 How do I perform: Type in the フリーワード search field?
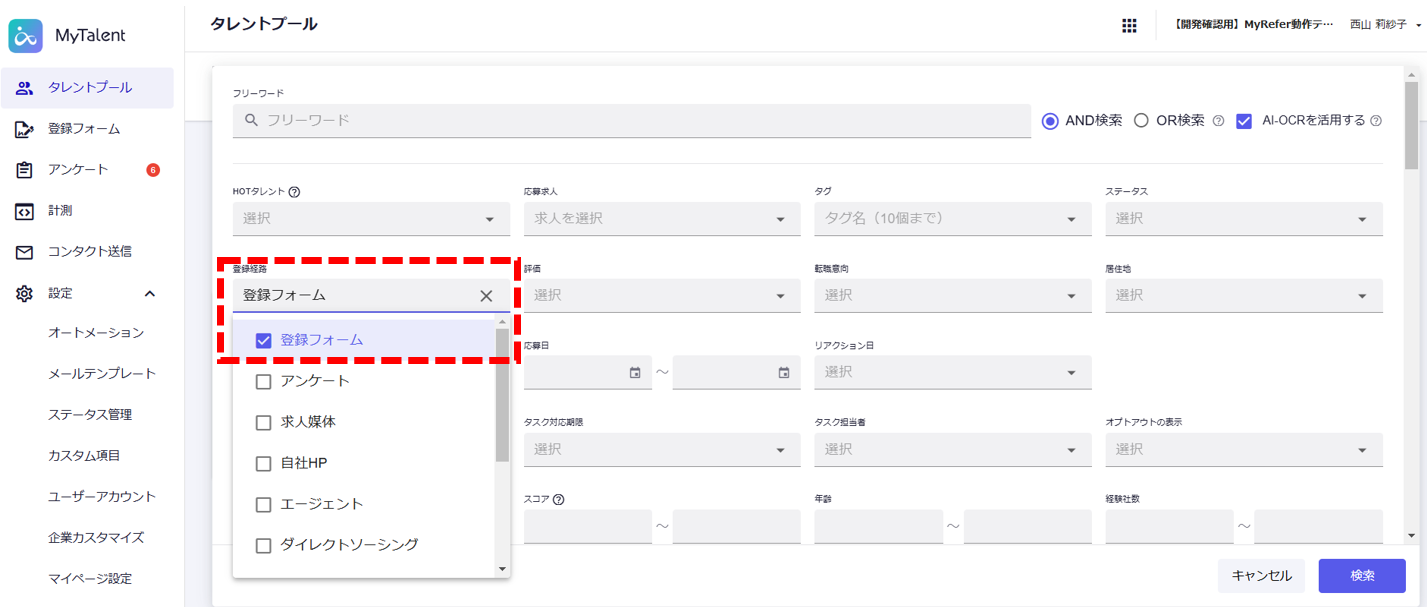tap(640, 120)
